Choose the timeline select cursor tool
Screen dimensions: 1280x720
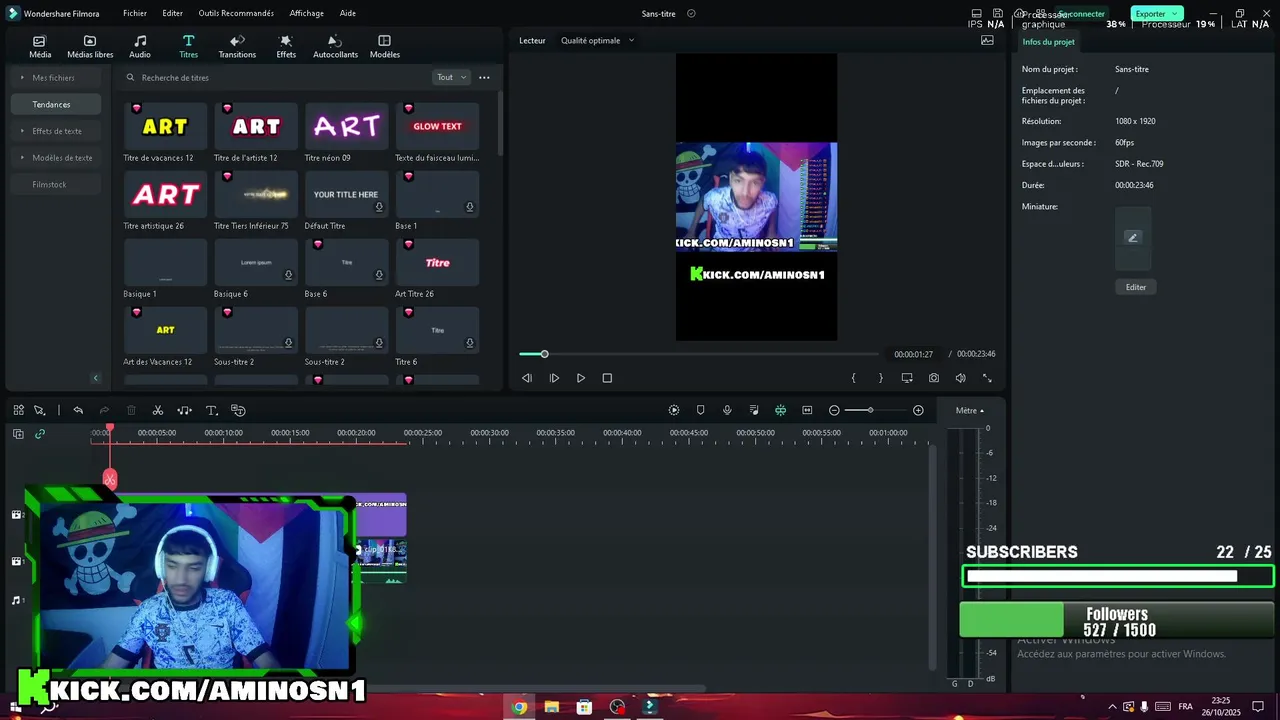click(40, 410)
